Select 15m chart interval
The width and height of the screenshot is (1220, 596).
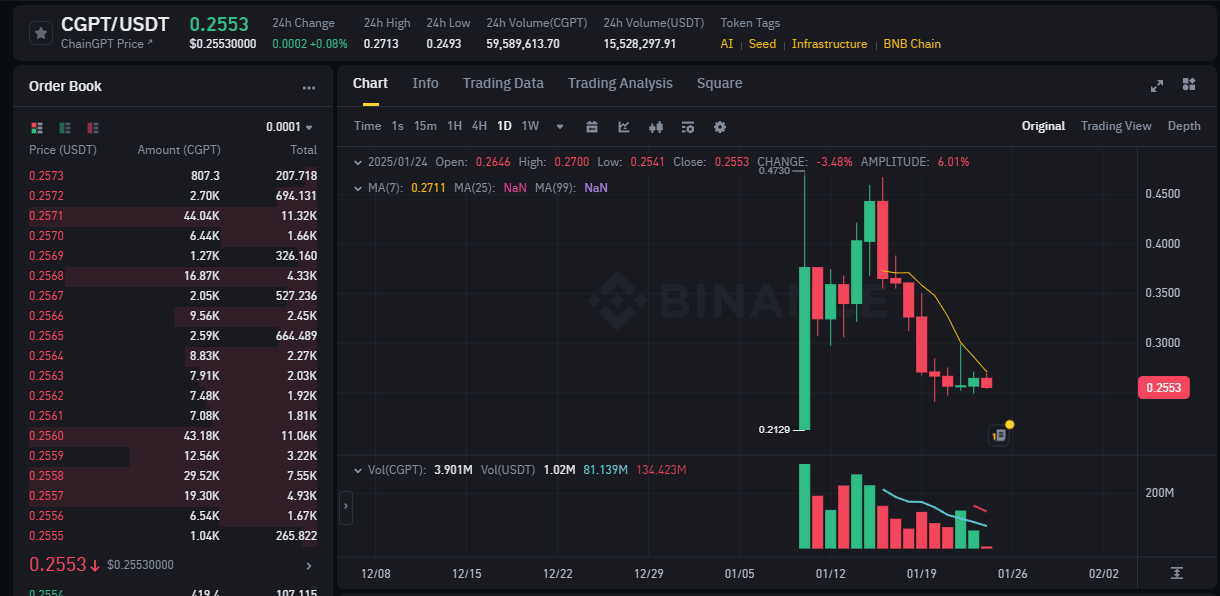pyautogui.click(x=425, y=126)
